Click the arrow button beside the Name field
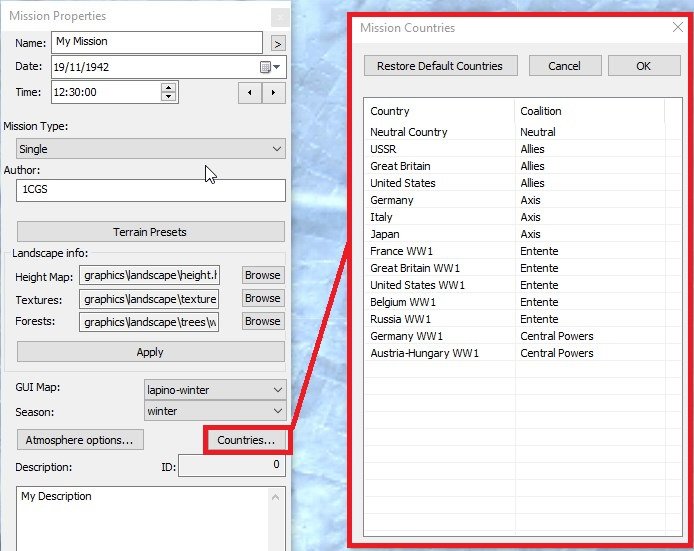The image size is (694, 551). click(278, 43)
